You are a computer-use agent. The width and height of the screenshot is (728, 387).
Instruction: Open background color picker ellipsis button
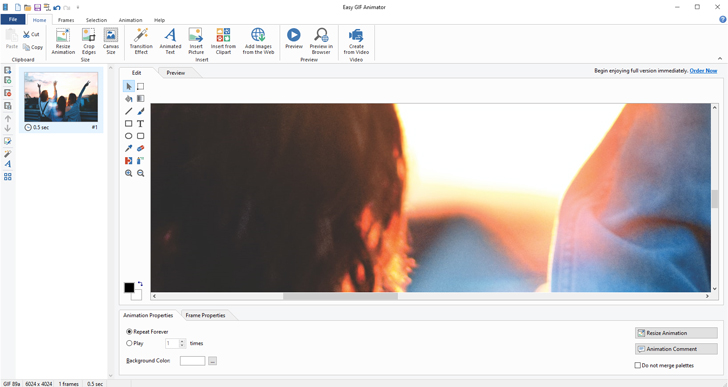coord(212,361)
